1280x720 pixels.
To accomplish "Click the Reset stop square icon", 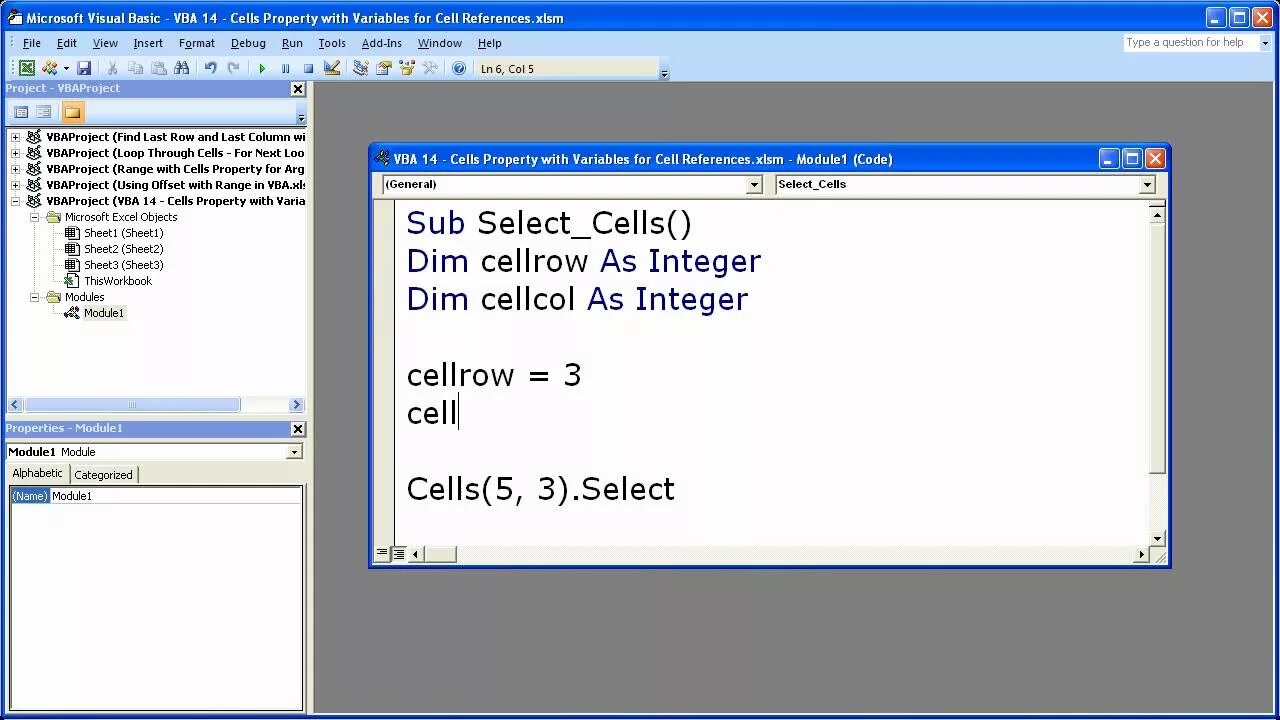I will [x=308, y=68].
